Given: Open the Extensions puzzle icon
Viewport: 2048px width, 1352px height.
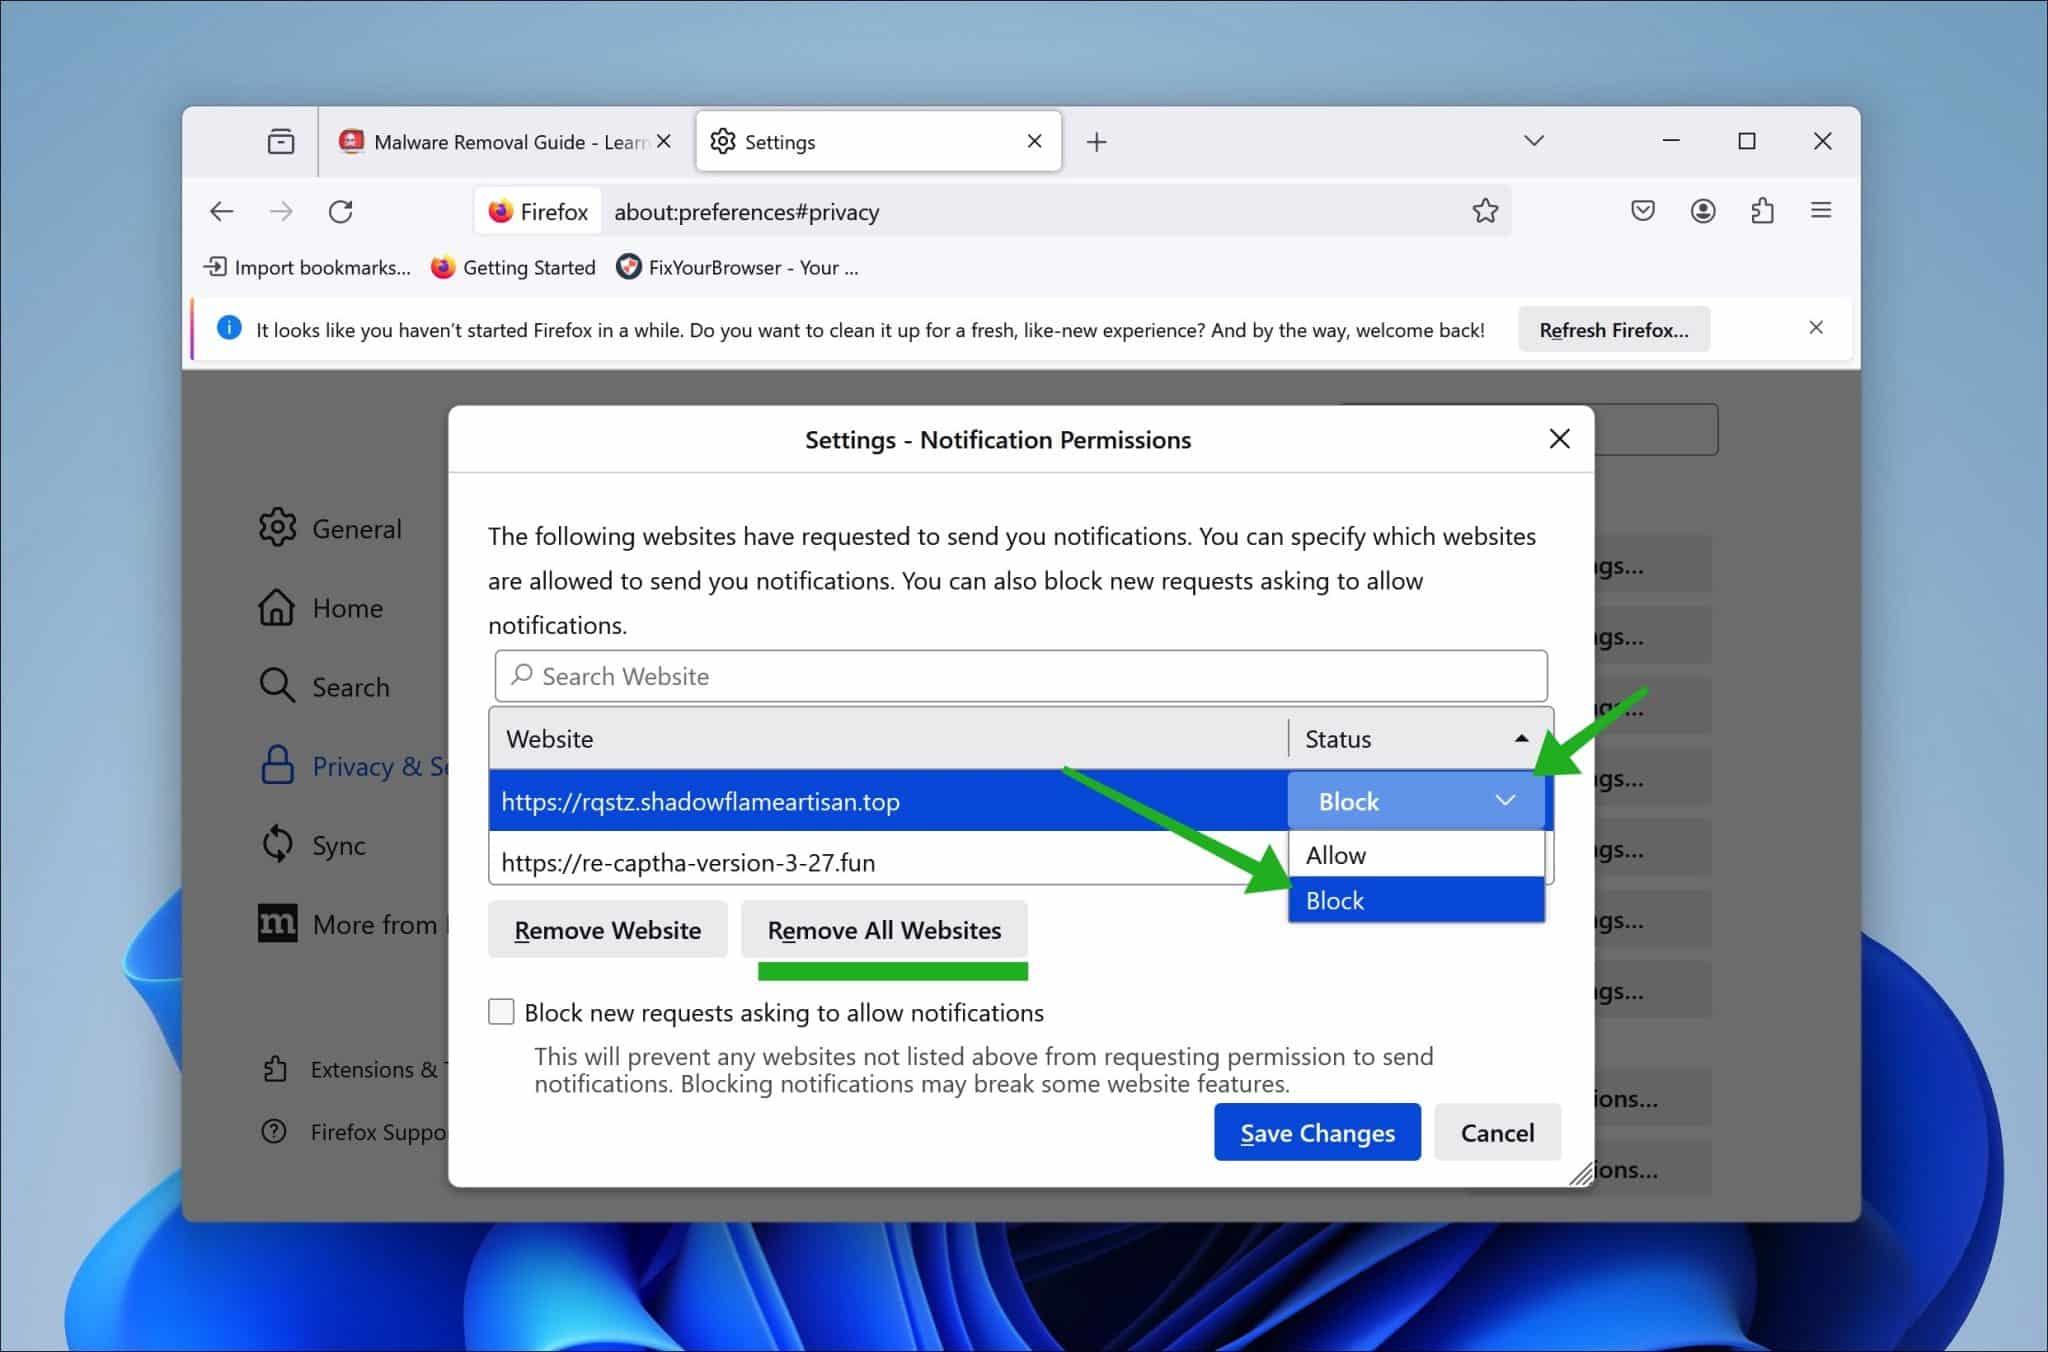Looking at the screenshot, I should pyautogui.click(x=1762, y=211).
